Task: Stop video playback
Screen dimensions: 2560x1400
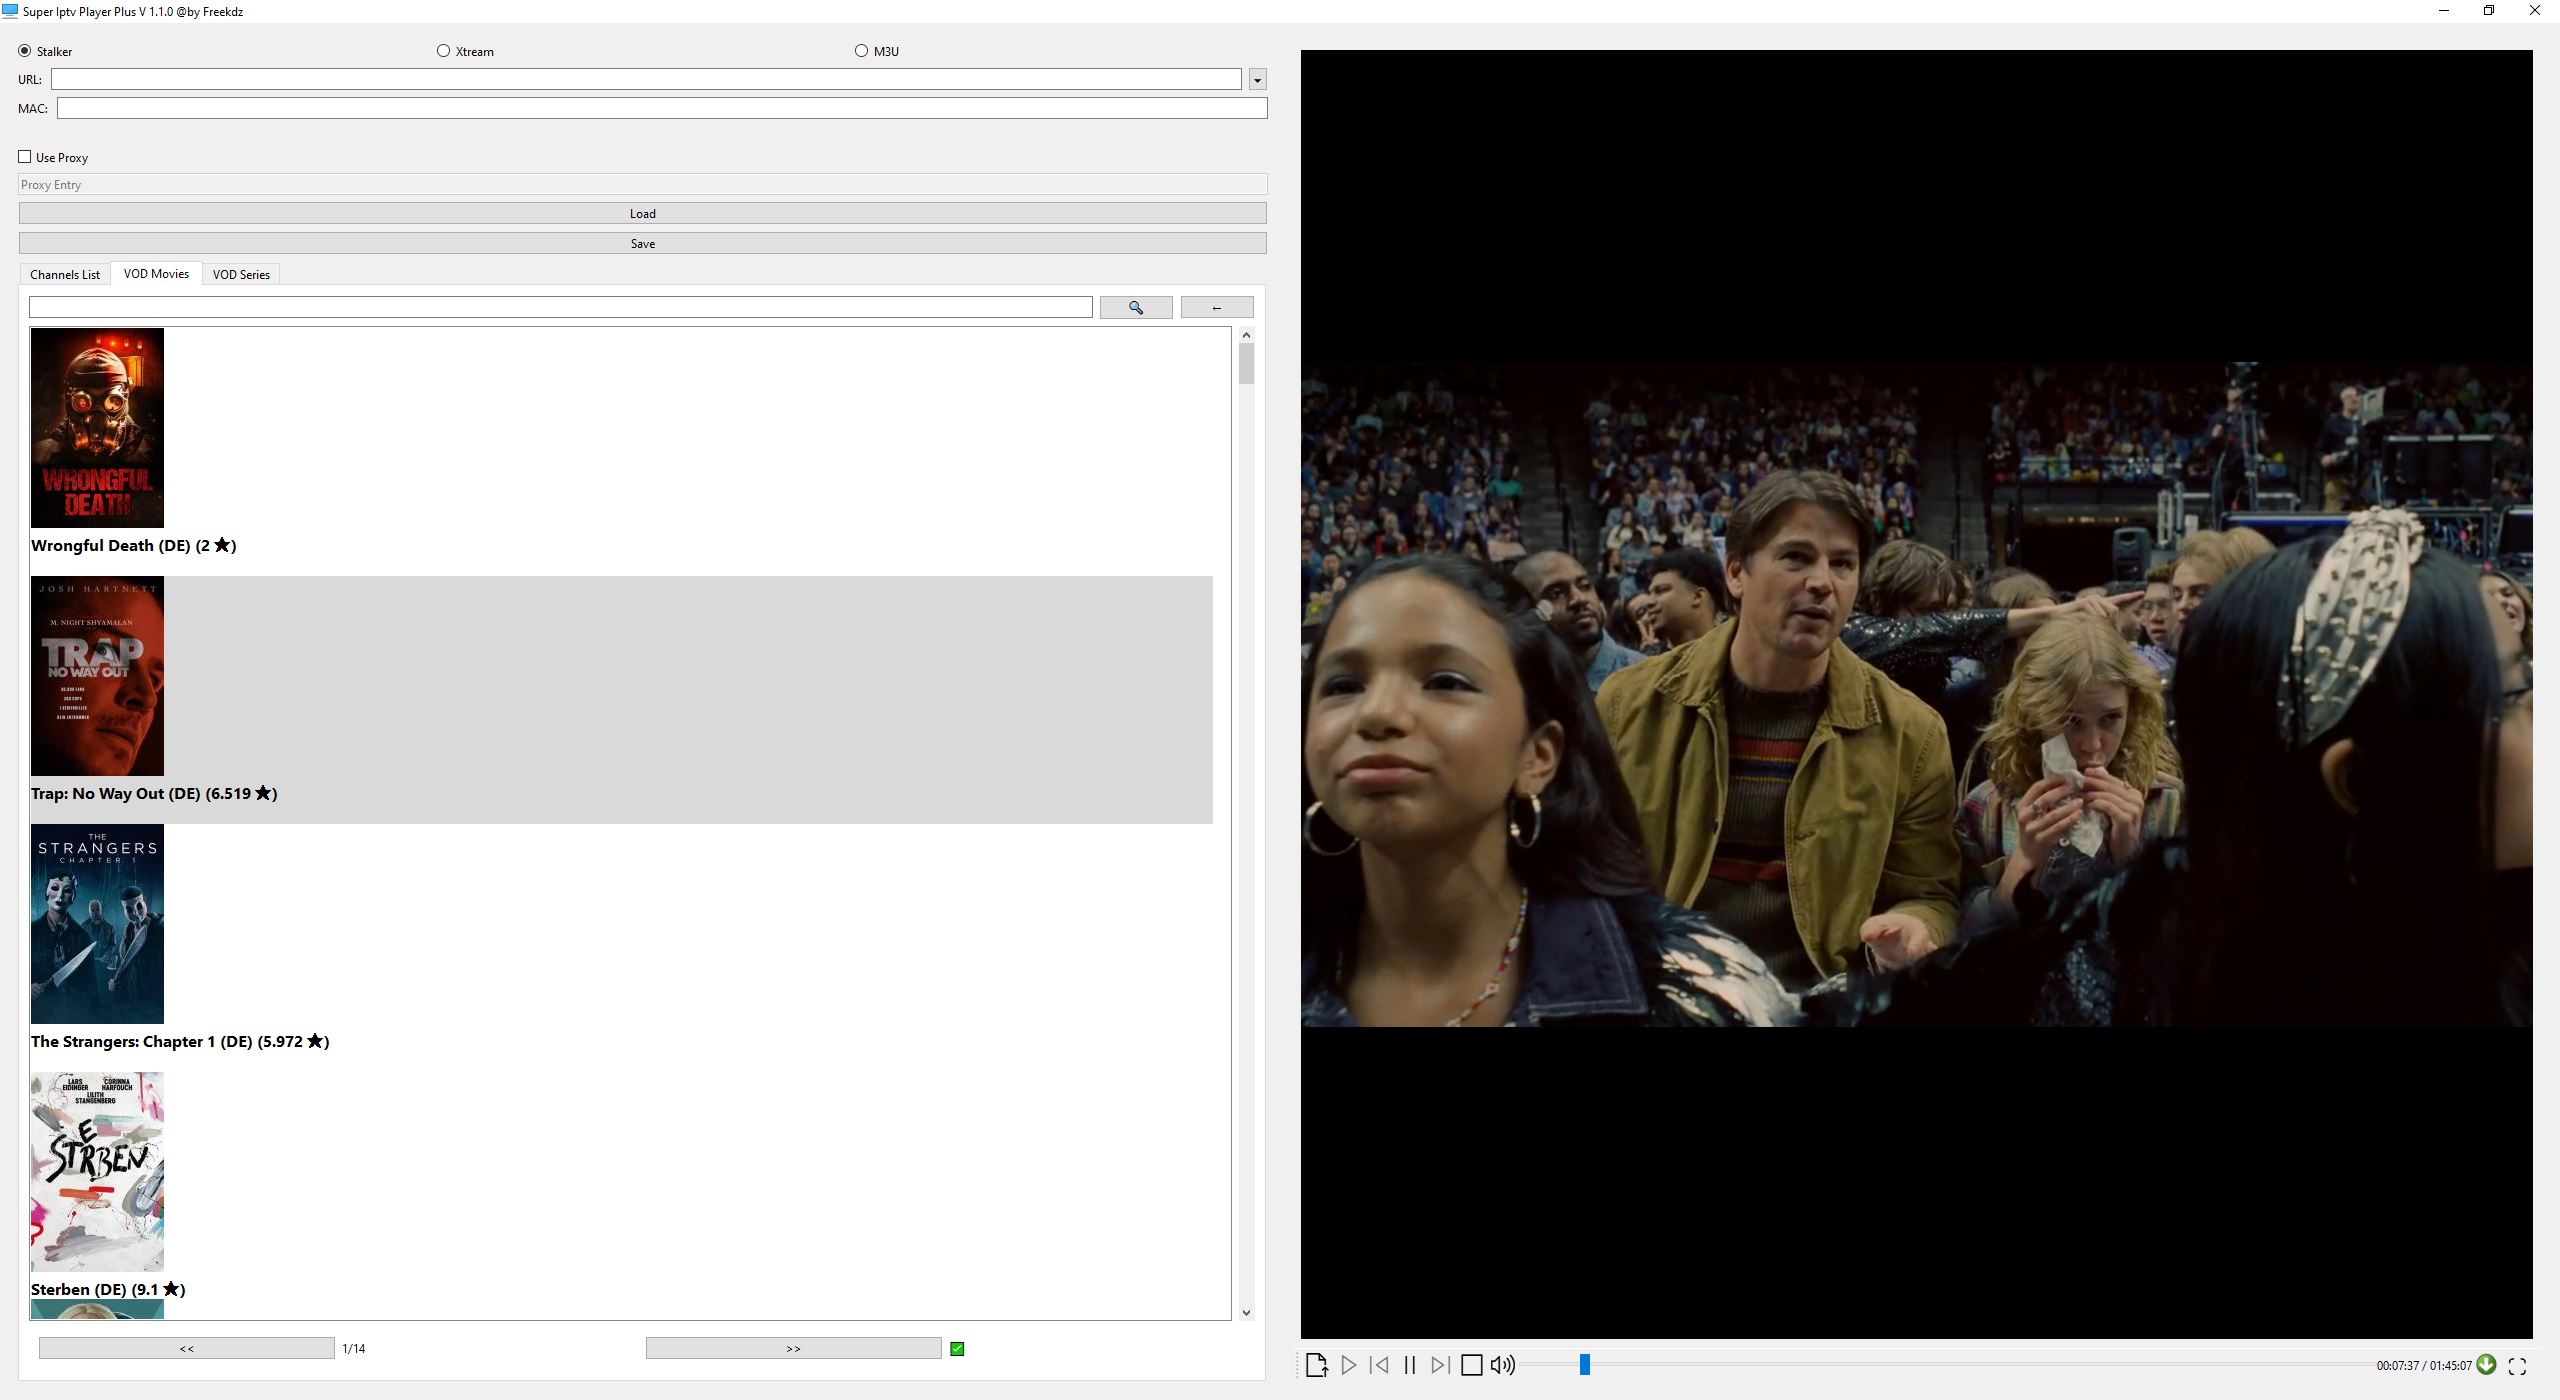Action: (x=1471, y=1365)
